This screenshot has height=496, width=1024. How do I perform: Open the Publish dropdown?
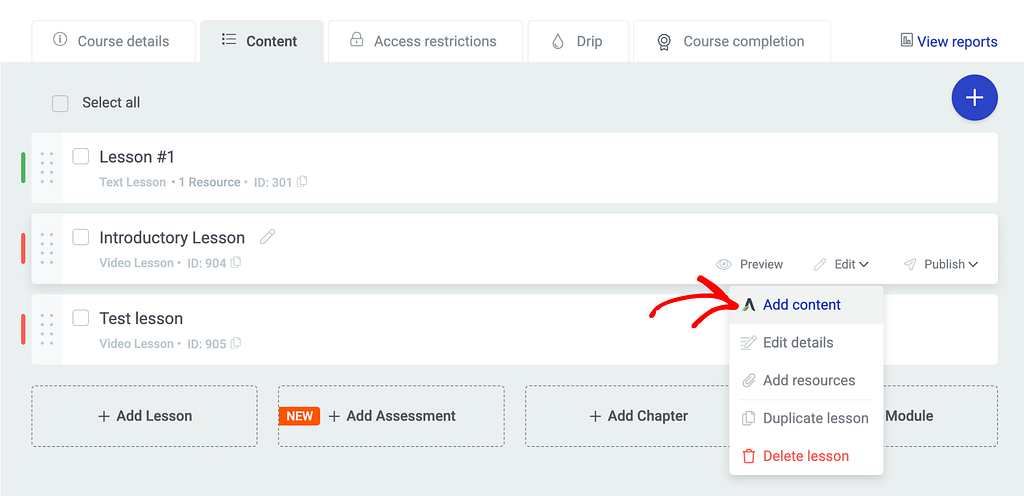coord(941,264)
